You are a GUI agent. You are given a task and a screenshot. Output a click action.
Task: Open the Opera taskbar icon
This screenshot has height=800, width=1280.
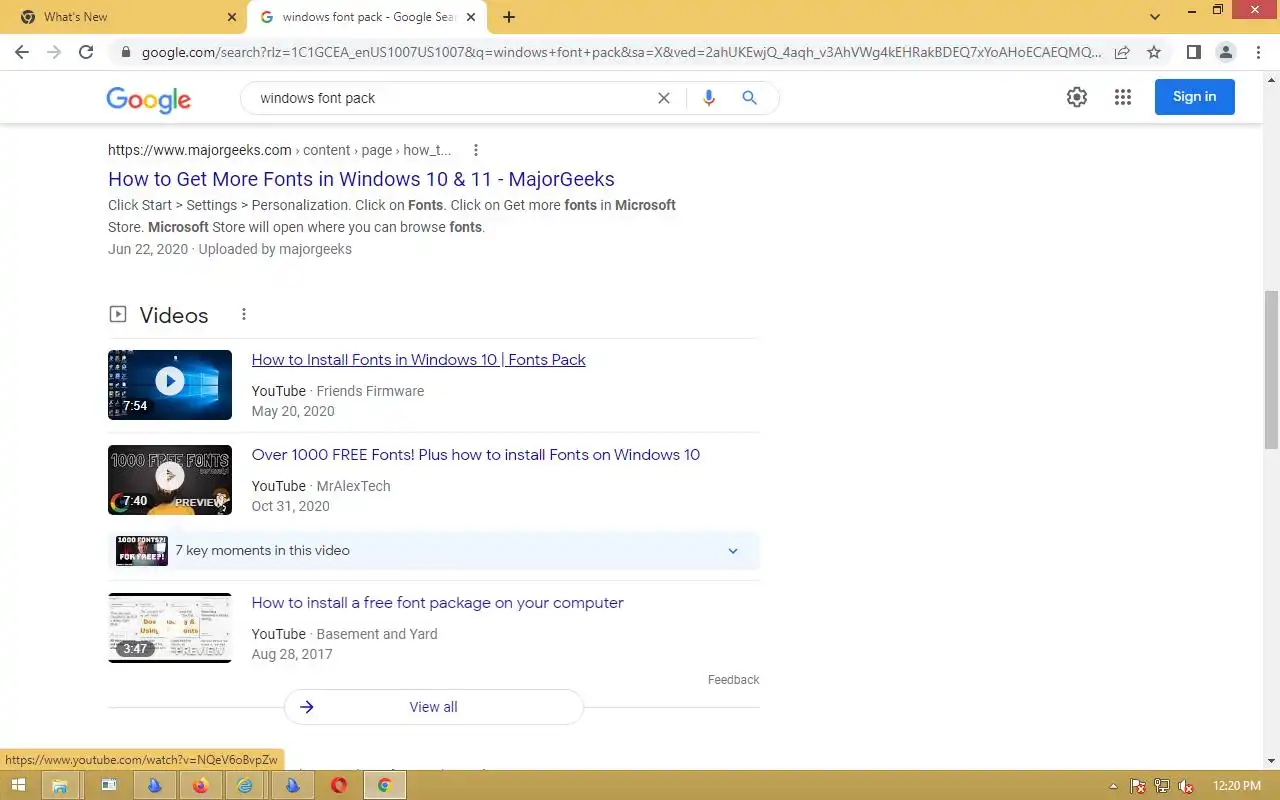(x=339, y=786)
